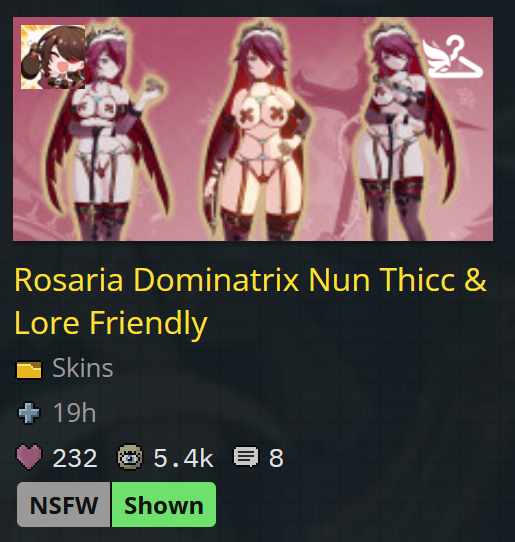515x542 pixels.
Task: Open the submitter's avatar on the thumbnail
Action: click(x=53, y=57)
